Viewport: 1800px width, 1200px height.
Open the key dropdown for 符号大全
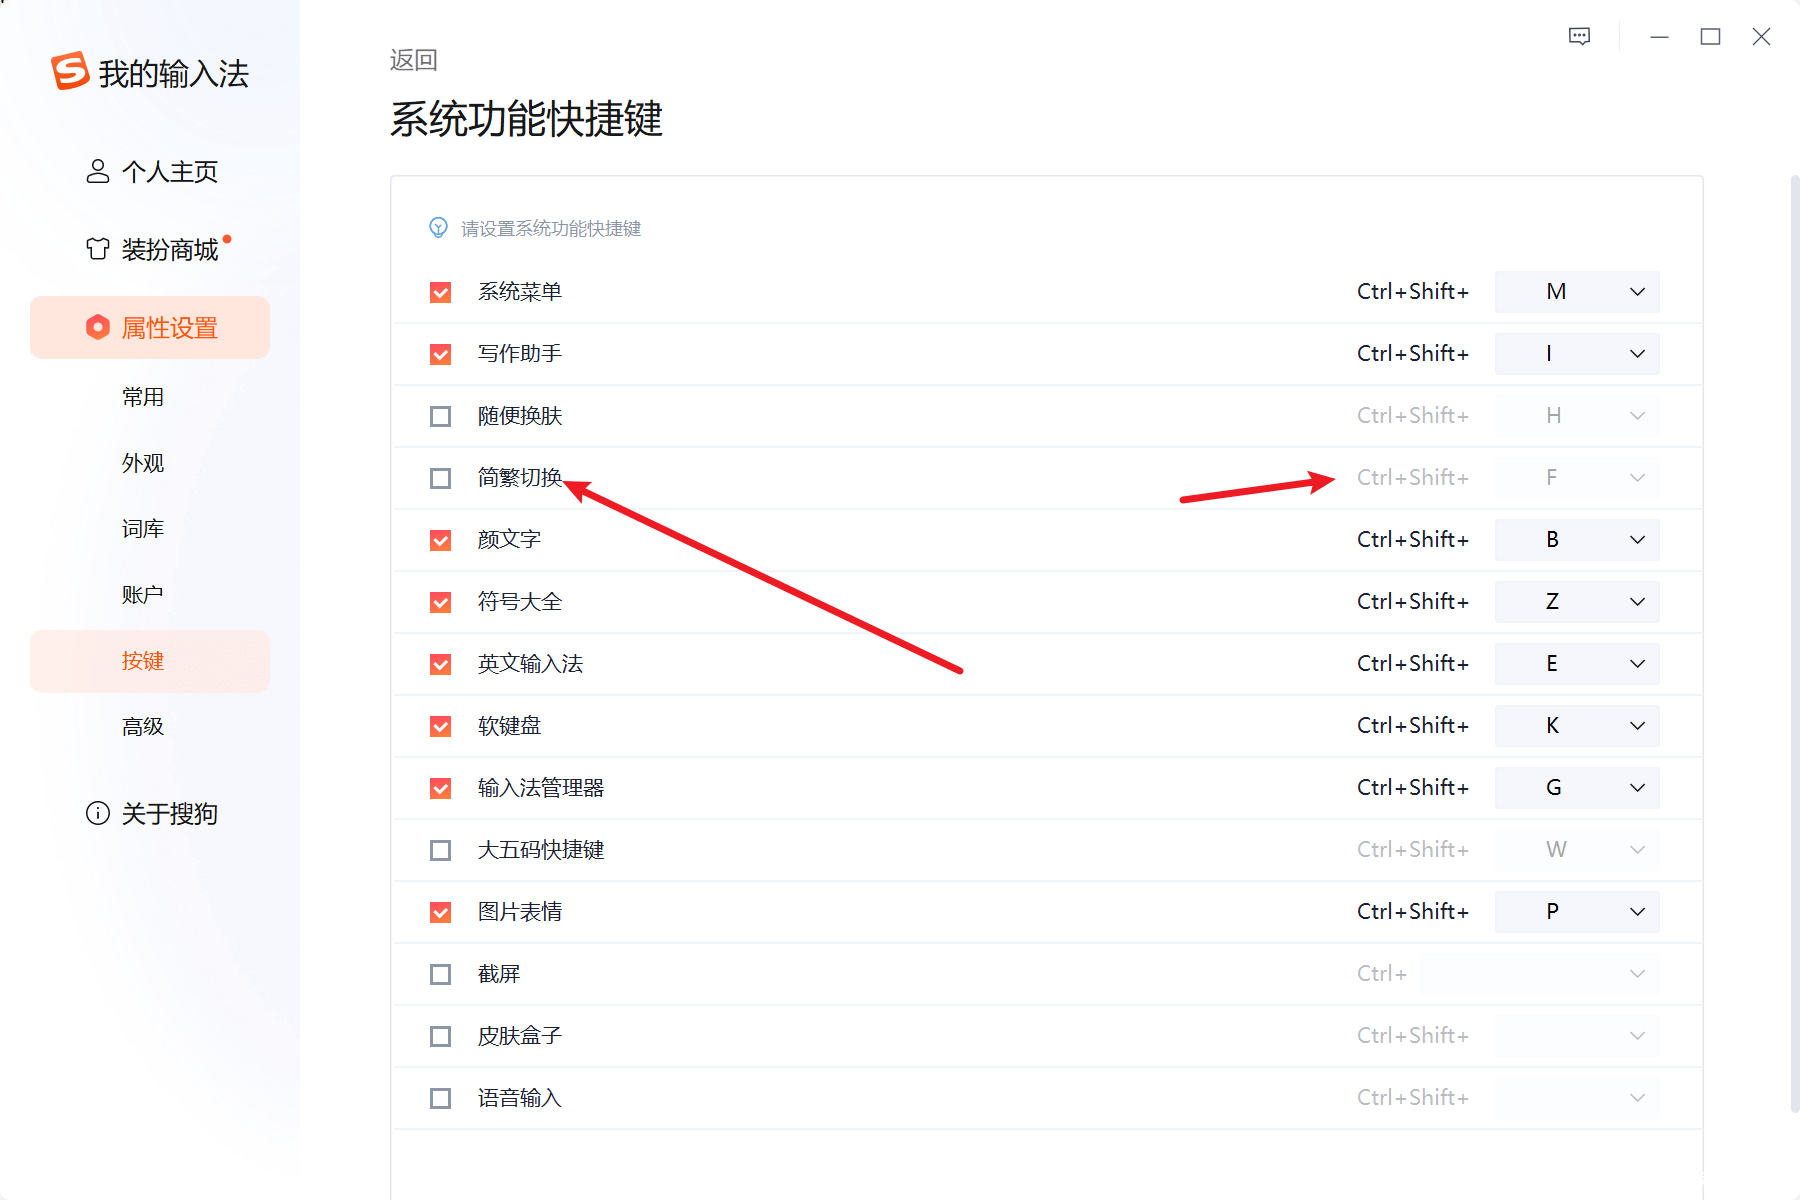click(x=1637, y=601)
